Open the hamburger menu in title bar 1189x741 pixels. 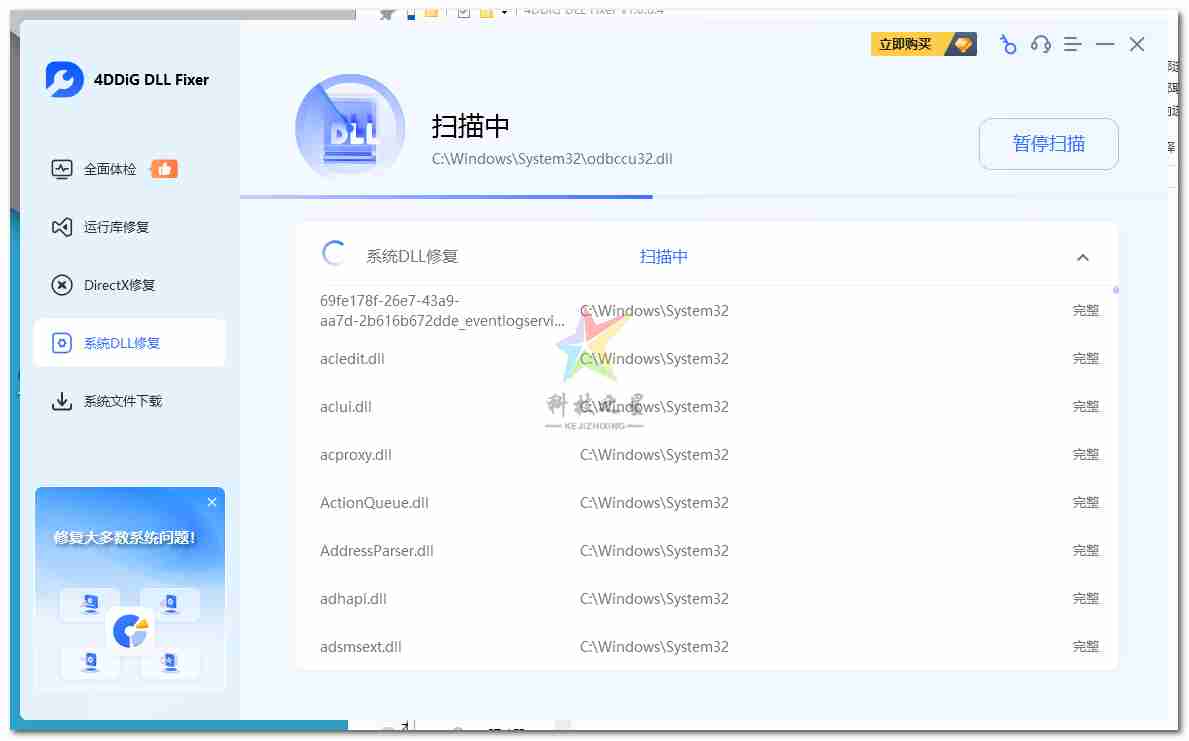[x=1072, y=44]
